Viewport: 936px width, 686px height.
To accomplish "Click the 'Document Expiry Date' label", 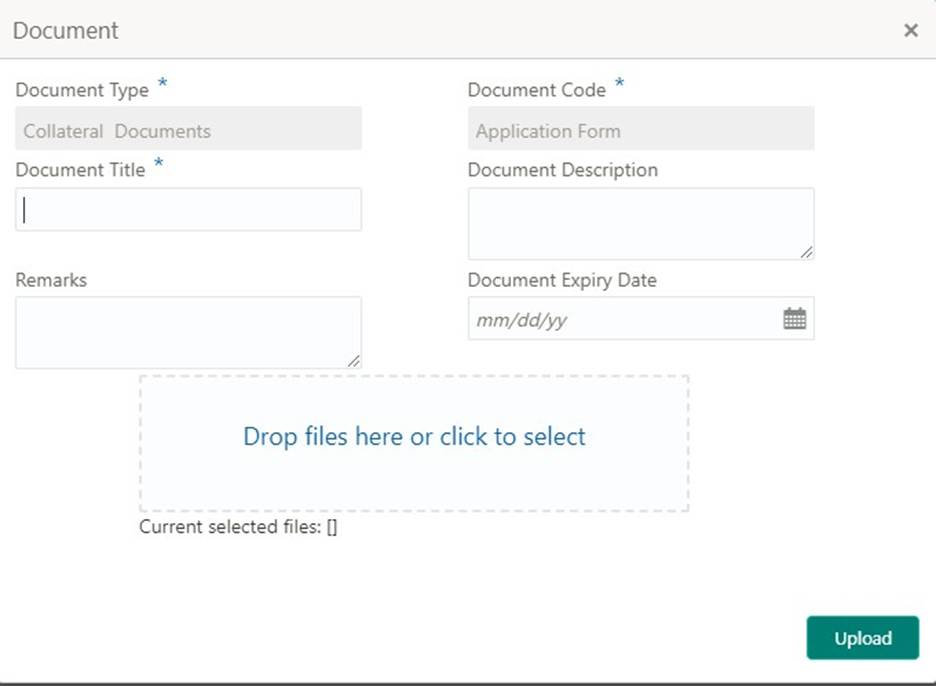I will pyautogui.click(x=562, y=281).
